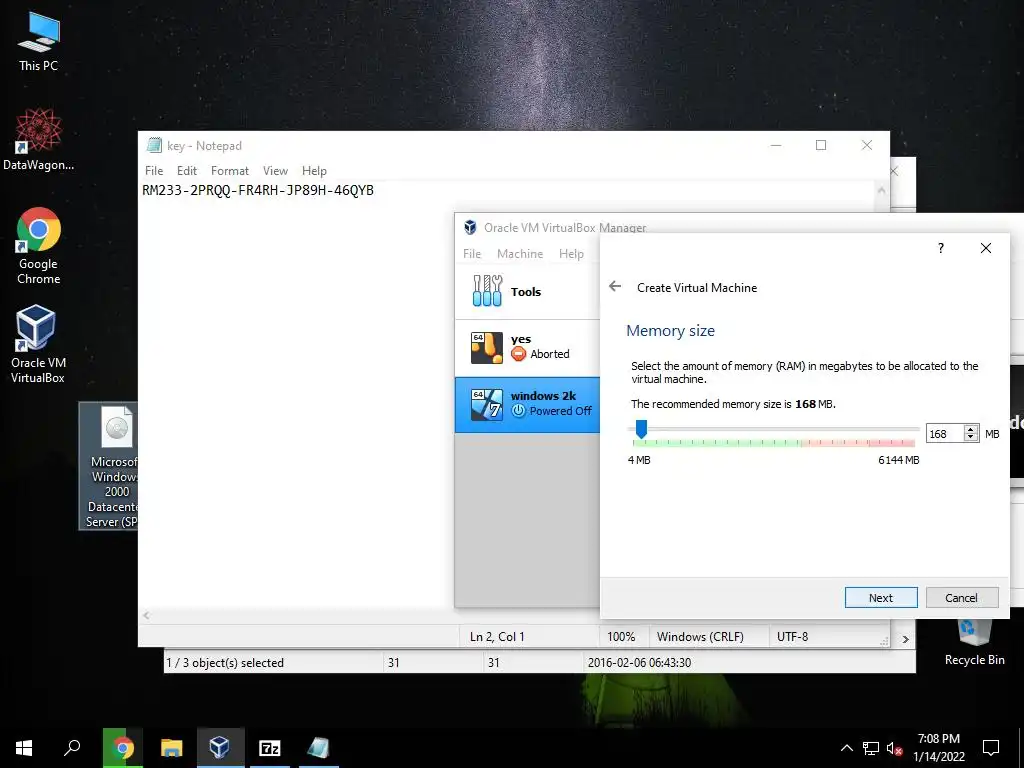Open Notepad Help menu
The width and height of the screenshot is (1024, 768).
pos(314,171)
